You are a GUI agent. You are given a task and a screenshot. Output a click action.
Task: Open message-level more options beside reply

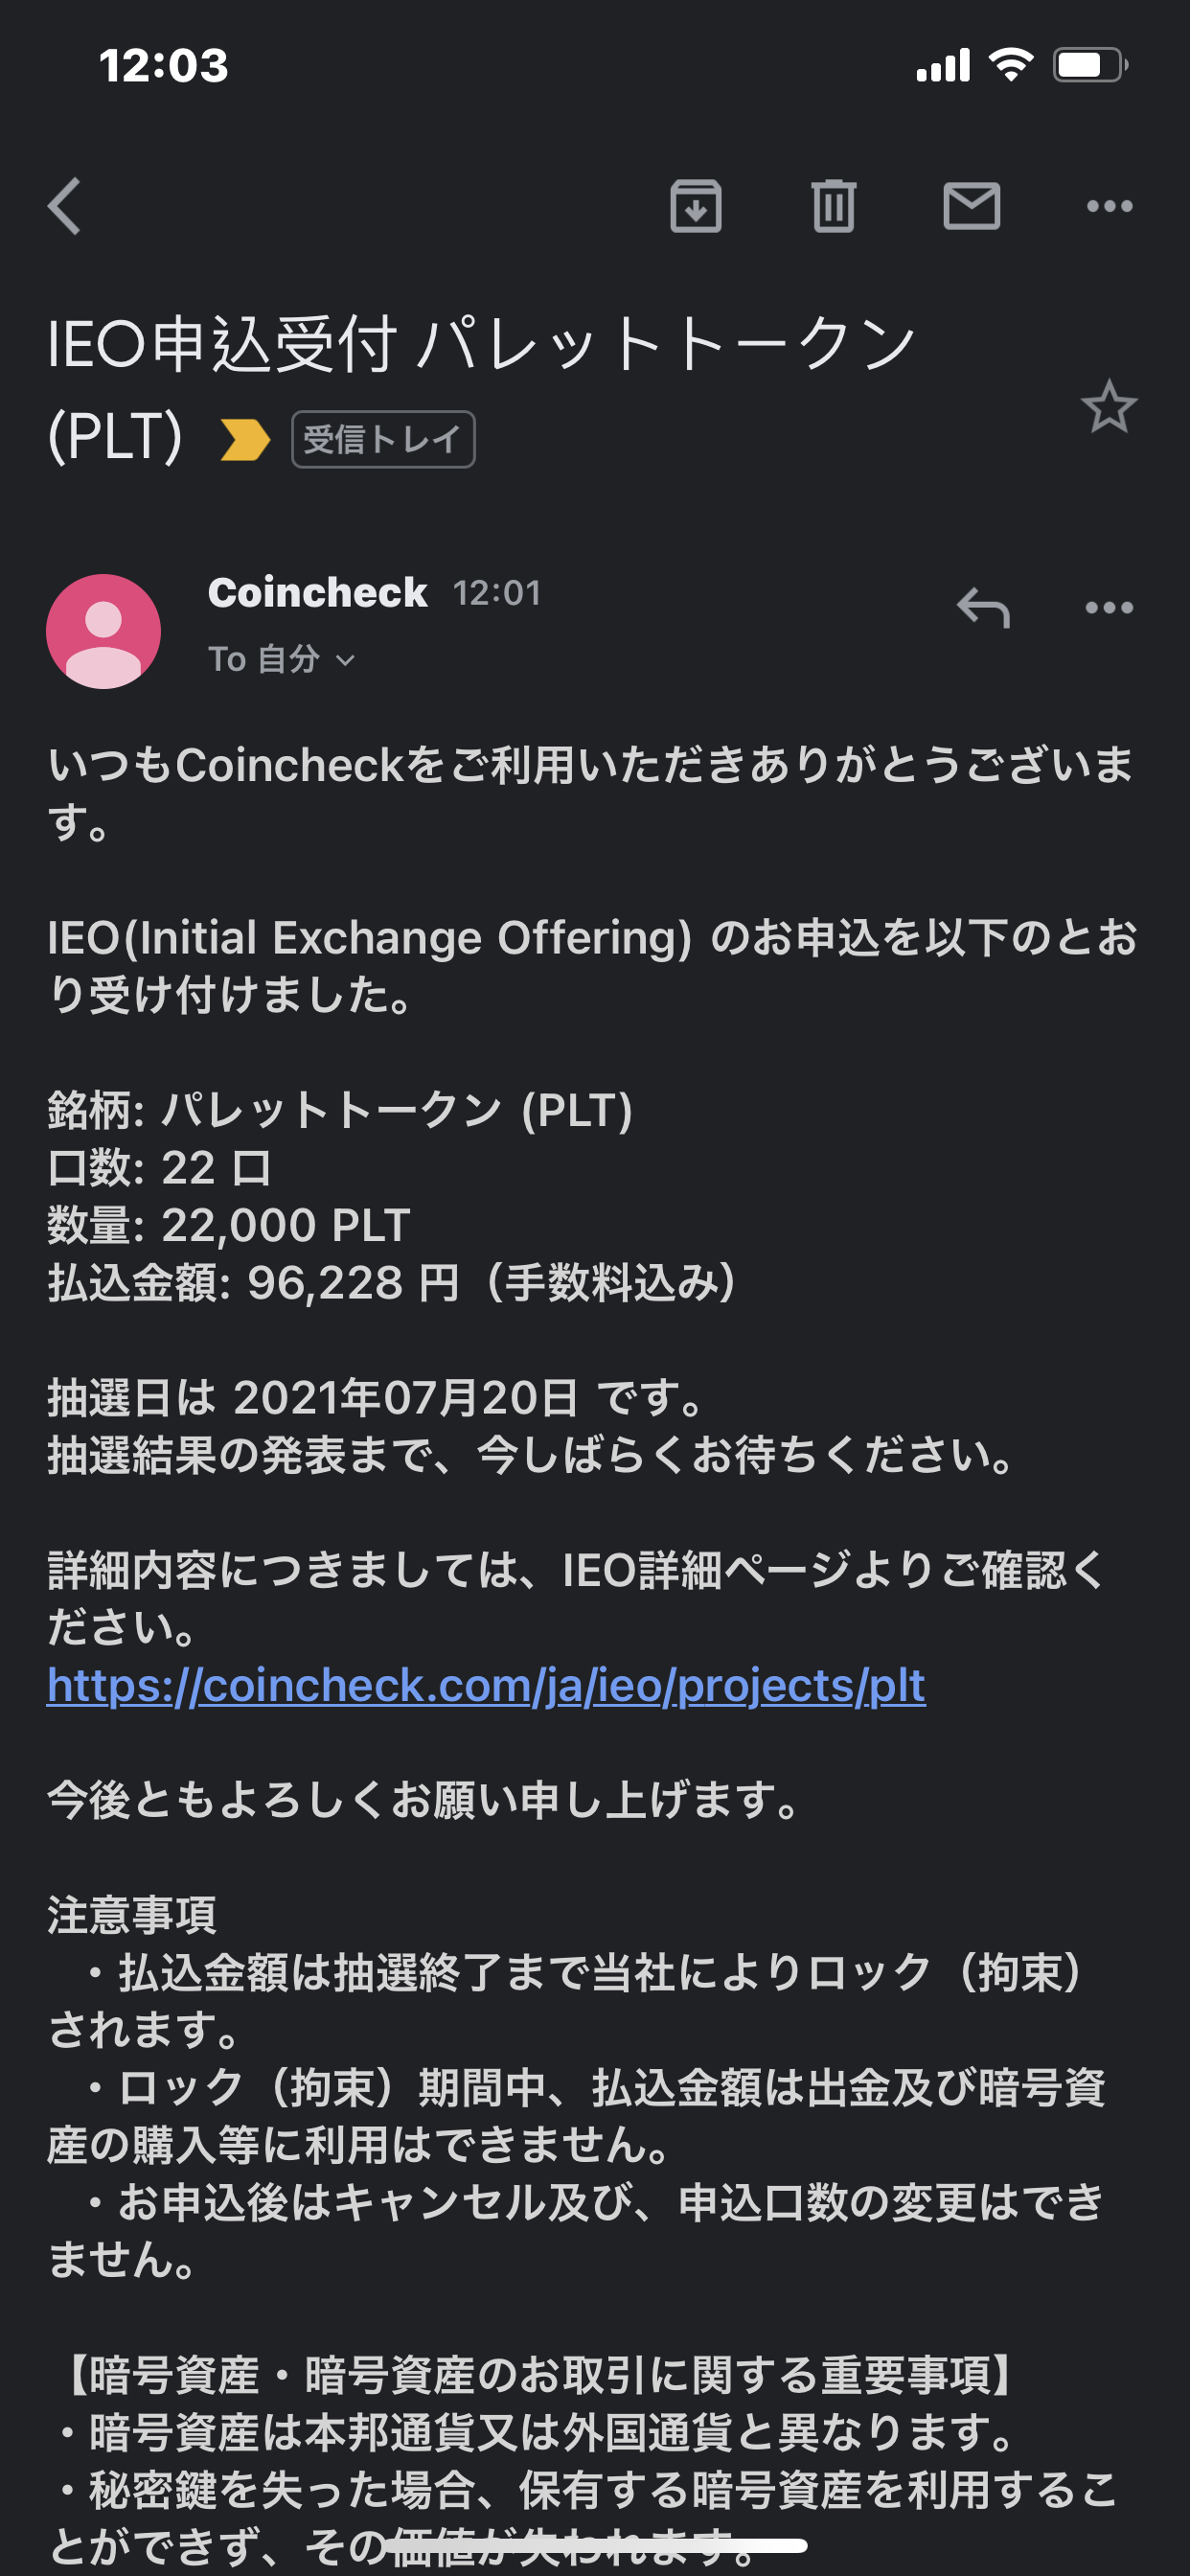[1109, 608]
